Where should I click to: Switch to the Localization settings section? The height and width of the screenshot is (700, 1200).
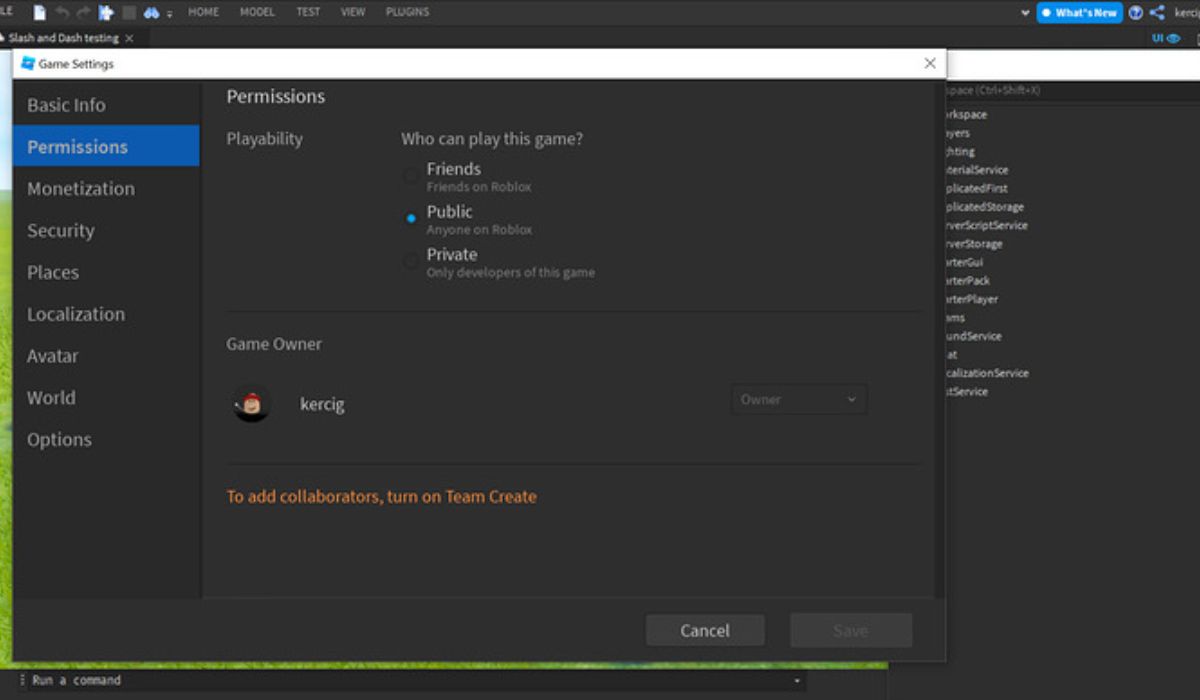106,314
